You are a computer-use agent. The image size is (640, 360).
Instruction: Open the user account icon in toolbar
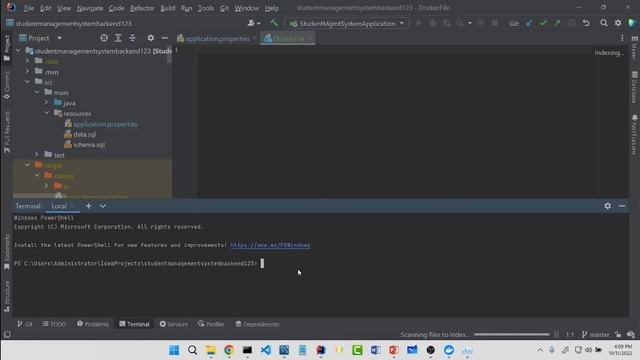pyautogui.click(x=253, y=23)
